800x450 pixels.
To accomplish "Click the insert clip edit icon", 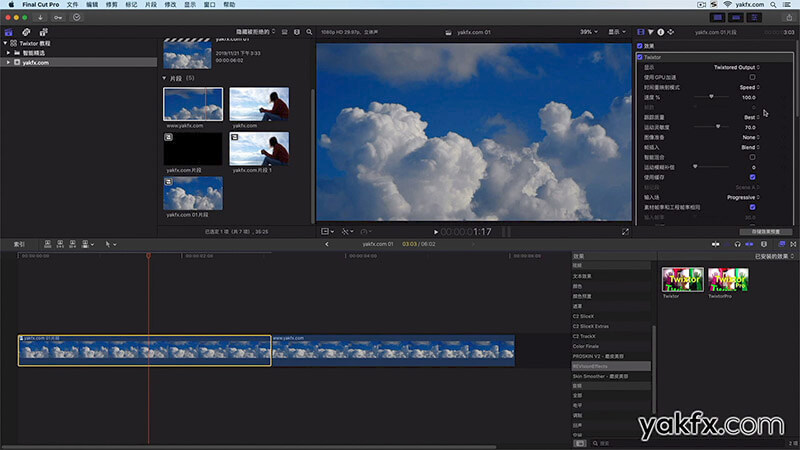I will [x=60, y=244].
